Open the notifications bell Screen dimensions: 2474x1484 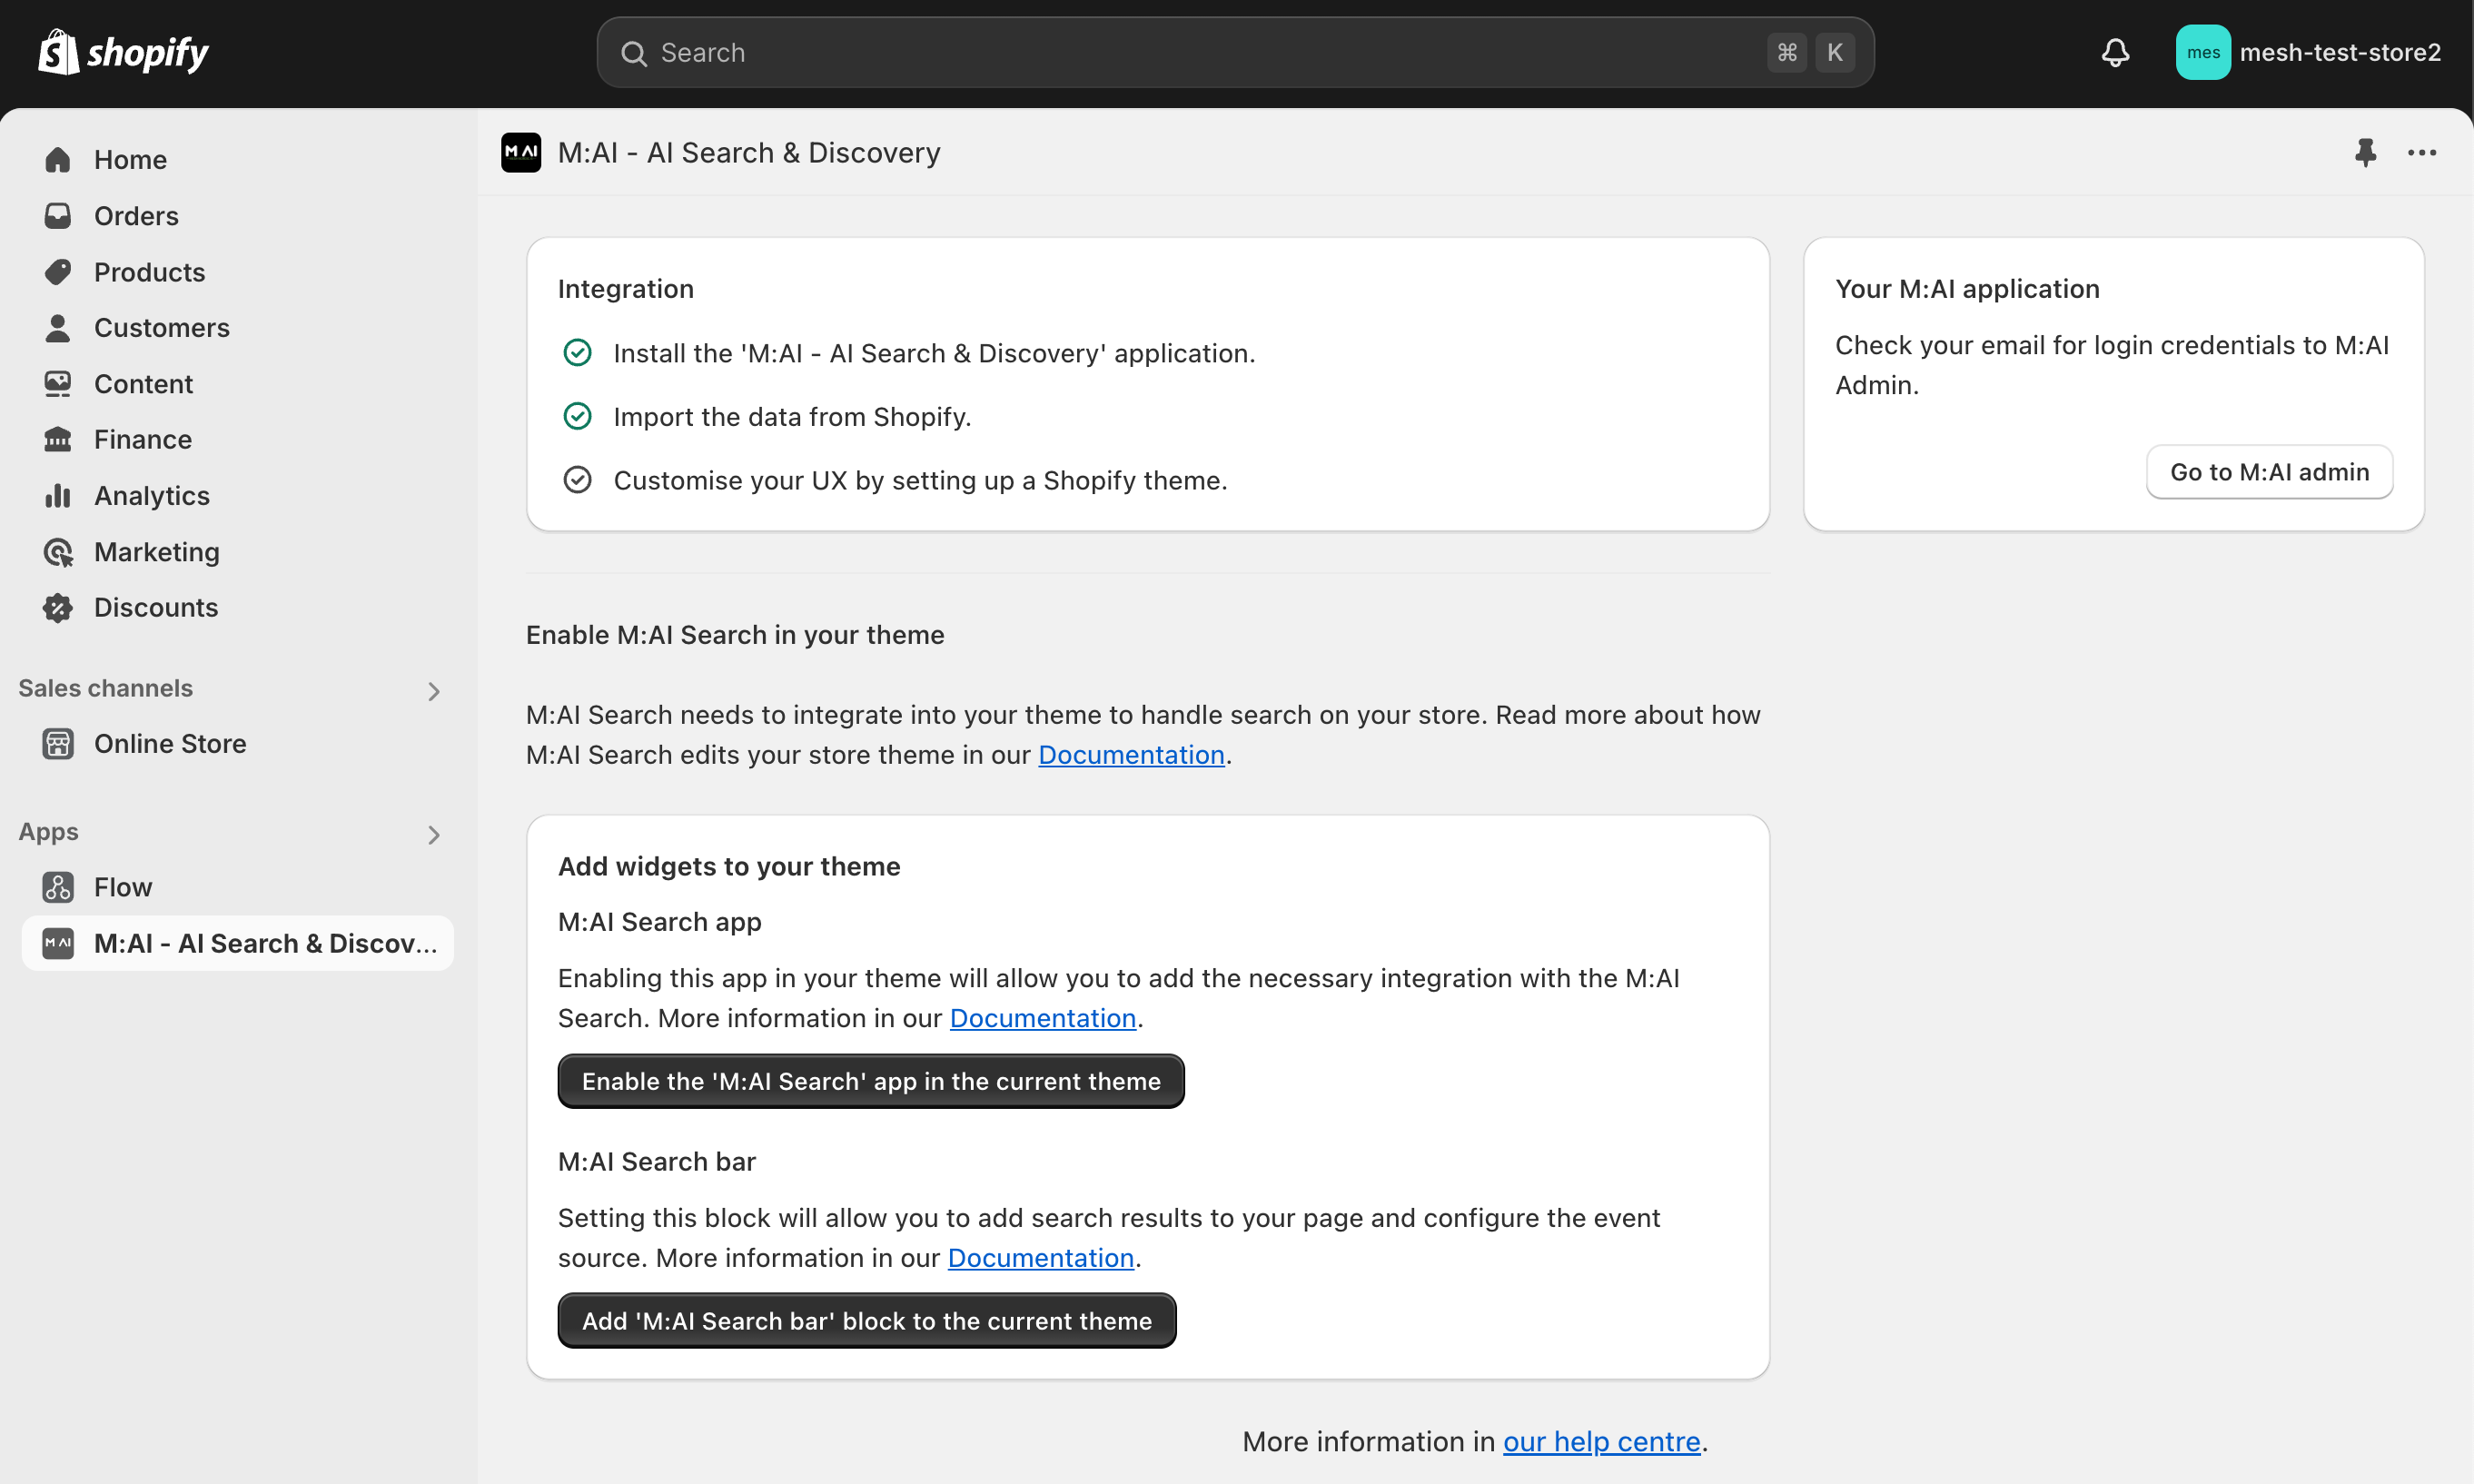[x=2115, y=52]
